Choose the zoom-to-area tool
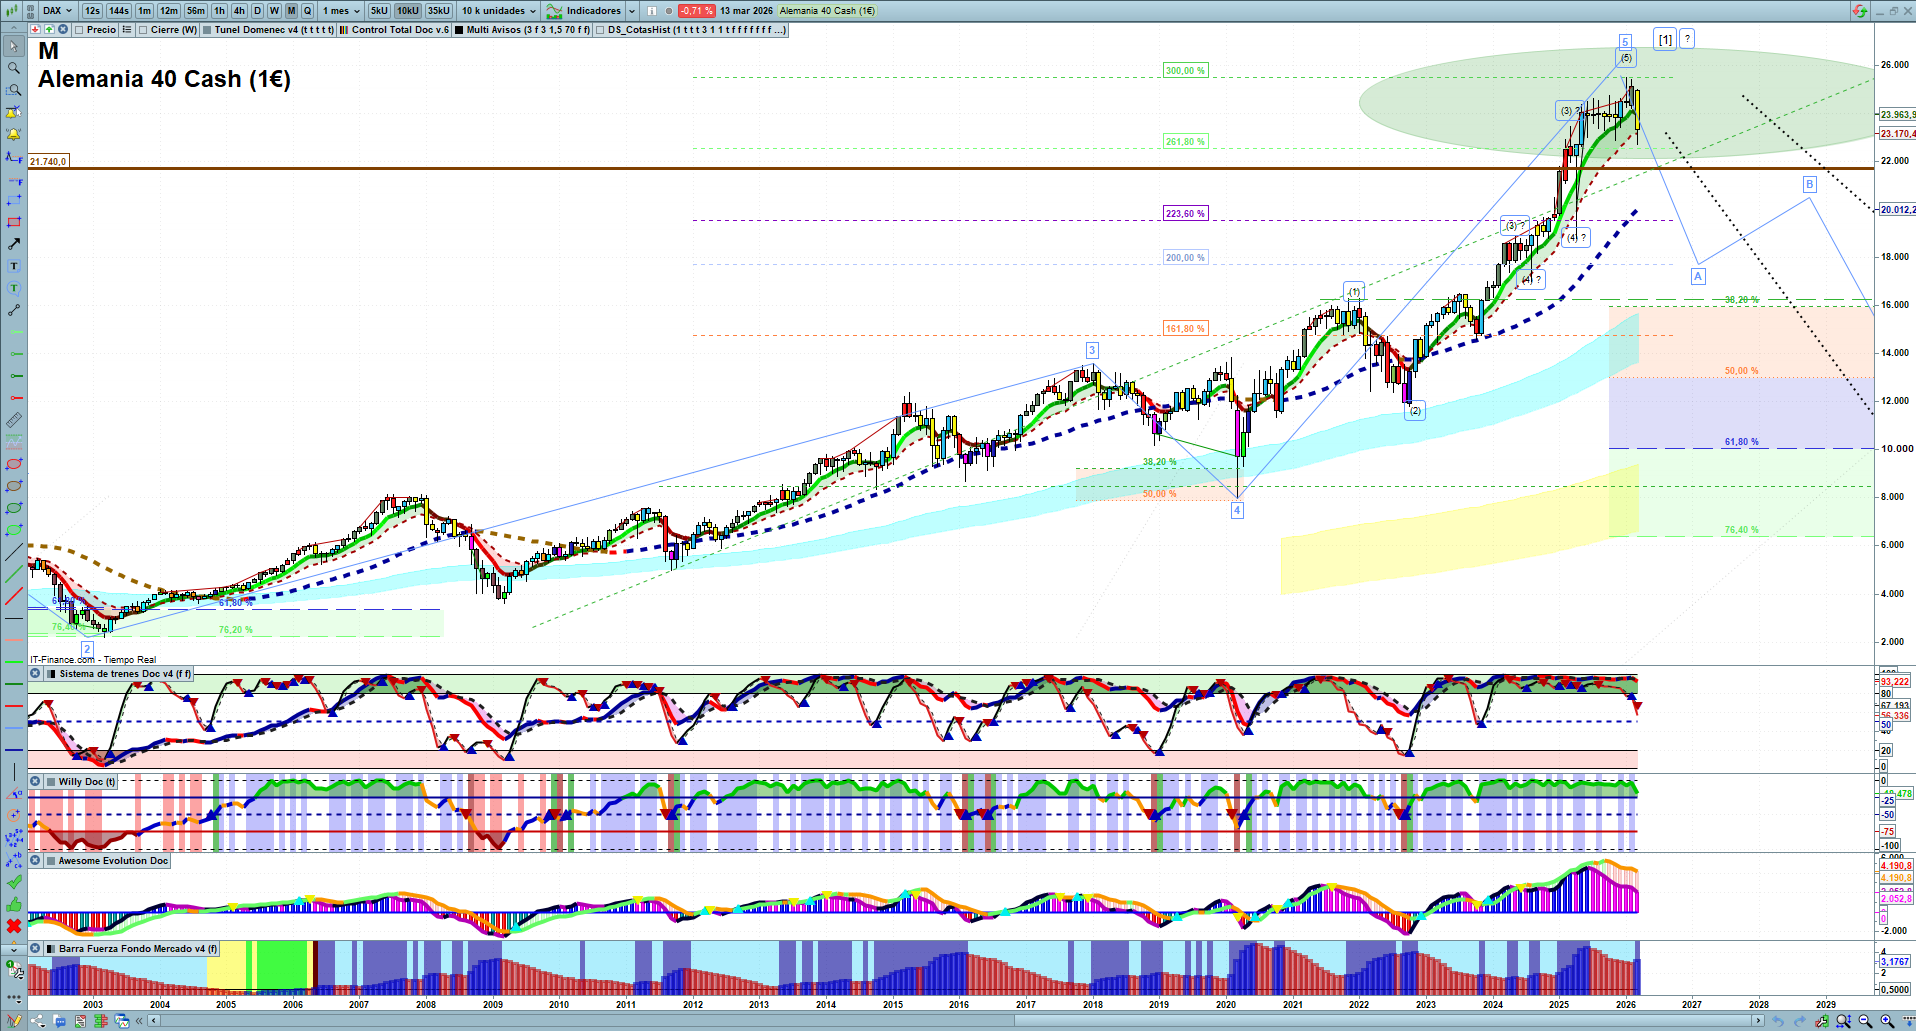The width and height of the screenshot is (1916, 1031). coord(14,90)
